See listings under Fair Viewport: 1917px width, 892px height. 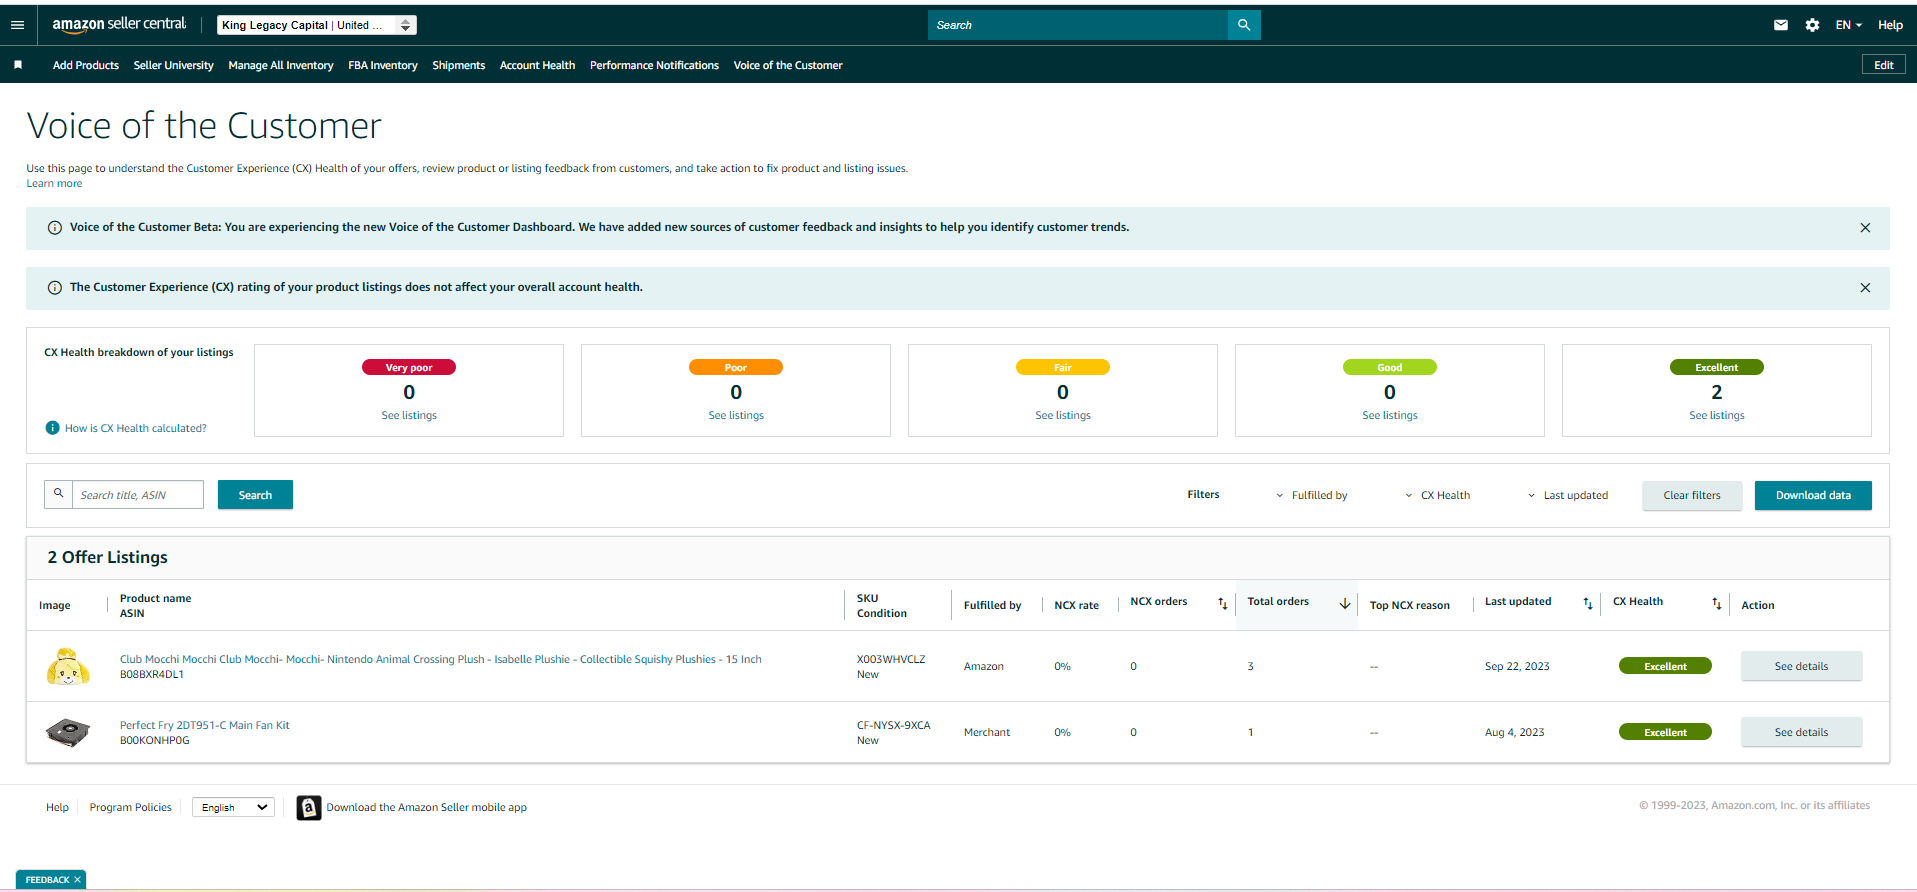1063,416
